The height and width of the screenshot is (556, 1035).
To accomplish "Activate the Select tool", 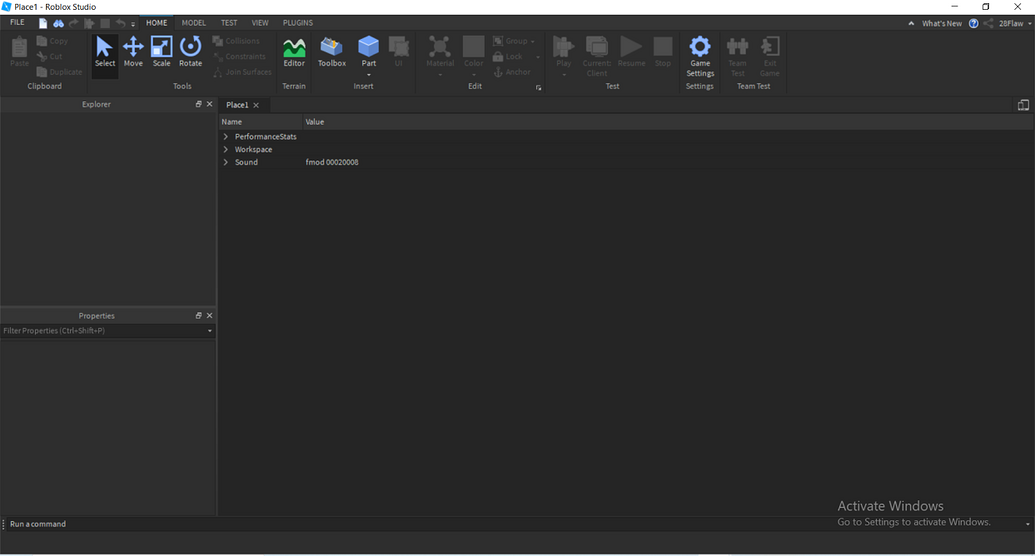I will pyautogui.click(x=105, y=52).
